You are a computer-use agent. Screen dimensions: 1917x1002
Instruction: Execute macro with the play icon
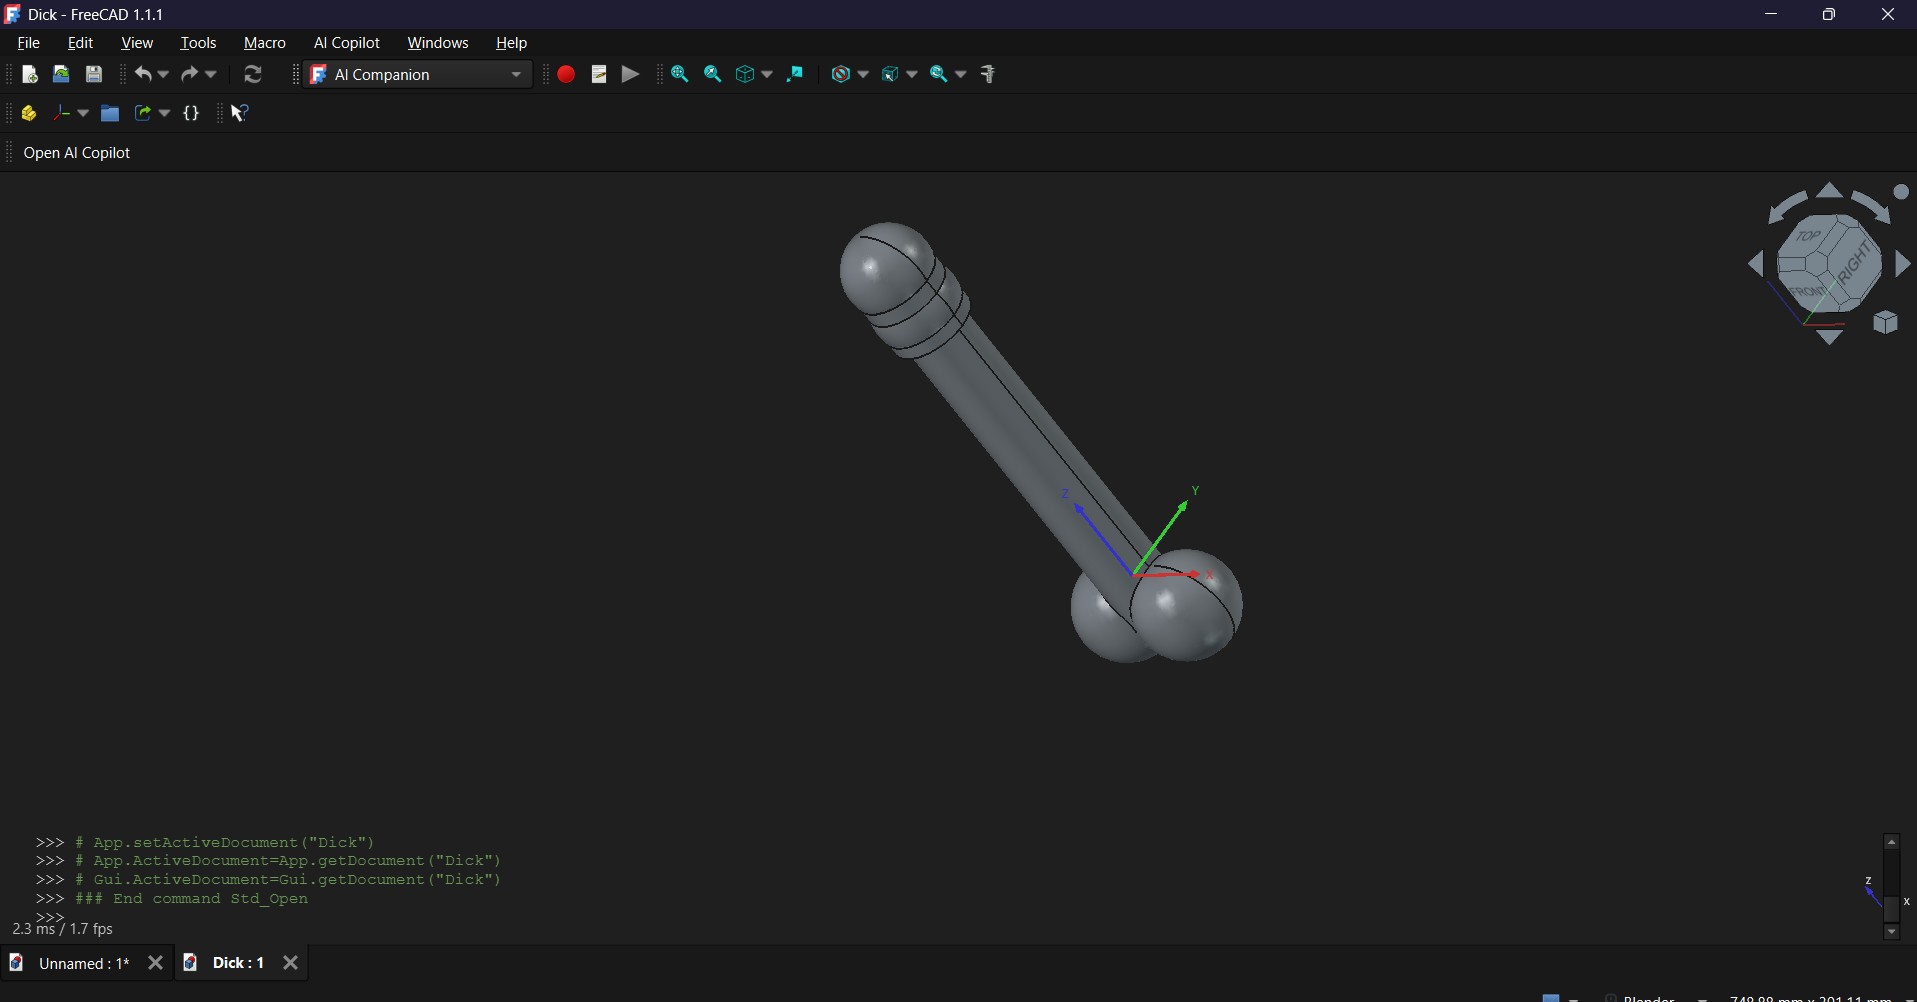tap(631, 75)
